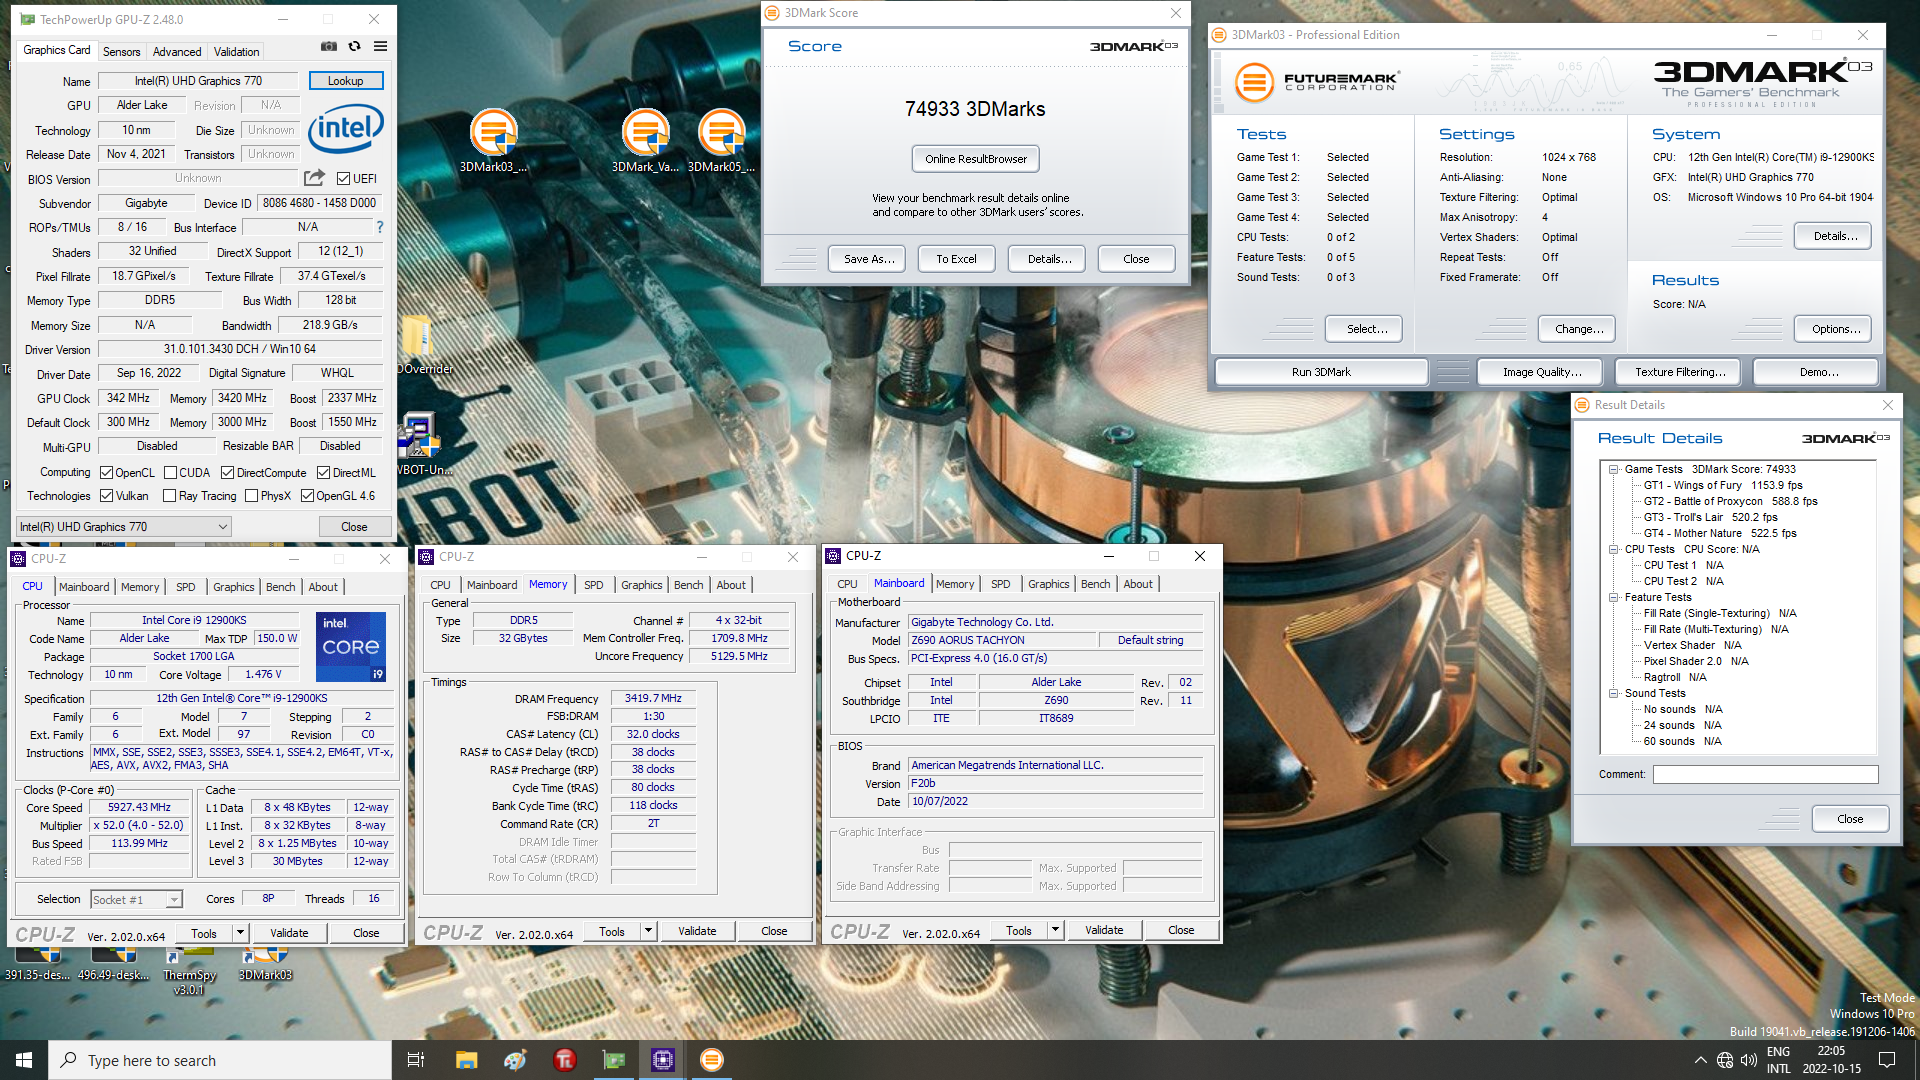Toggle the UEFI checkbox in GPU-Z
The height and width of the screenshot is (1080, 1920).
tap(343, 179)
